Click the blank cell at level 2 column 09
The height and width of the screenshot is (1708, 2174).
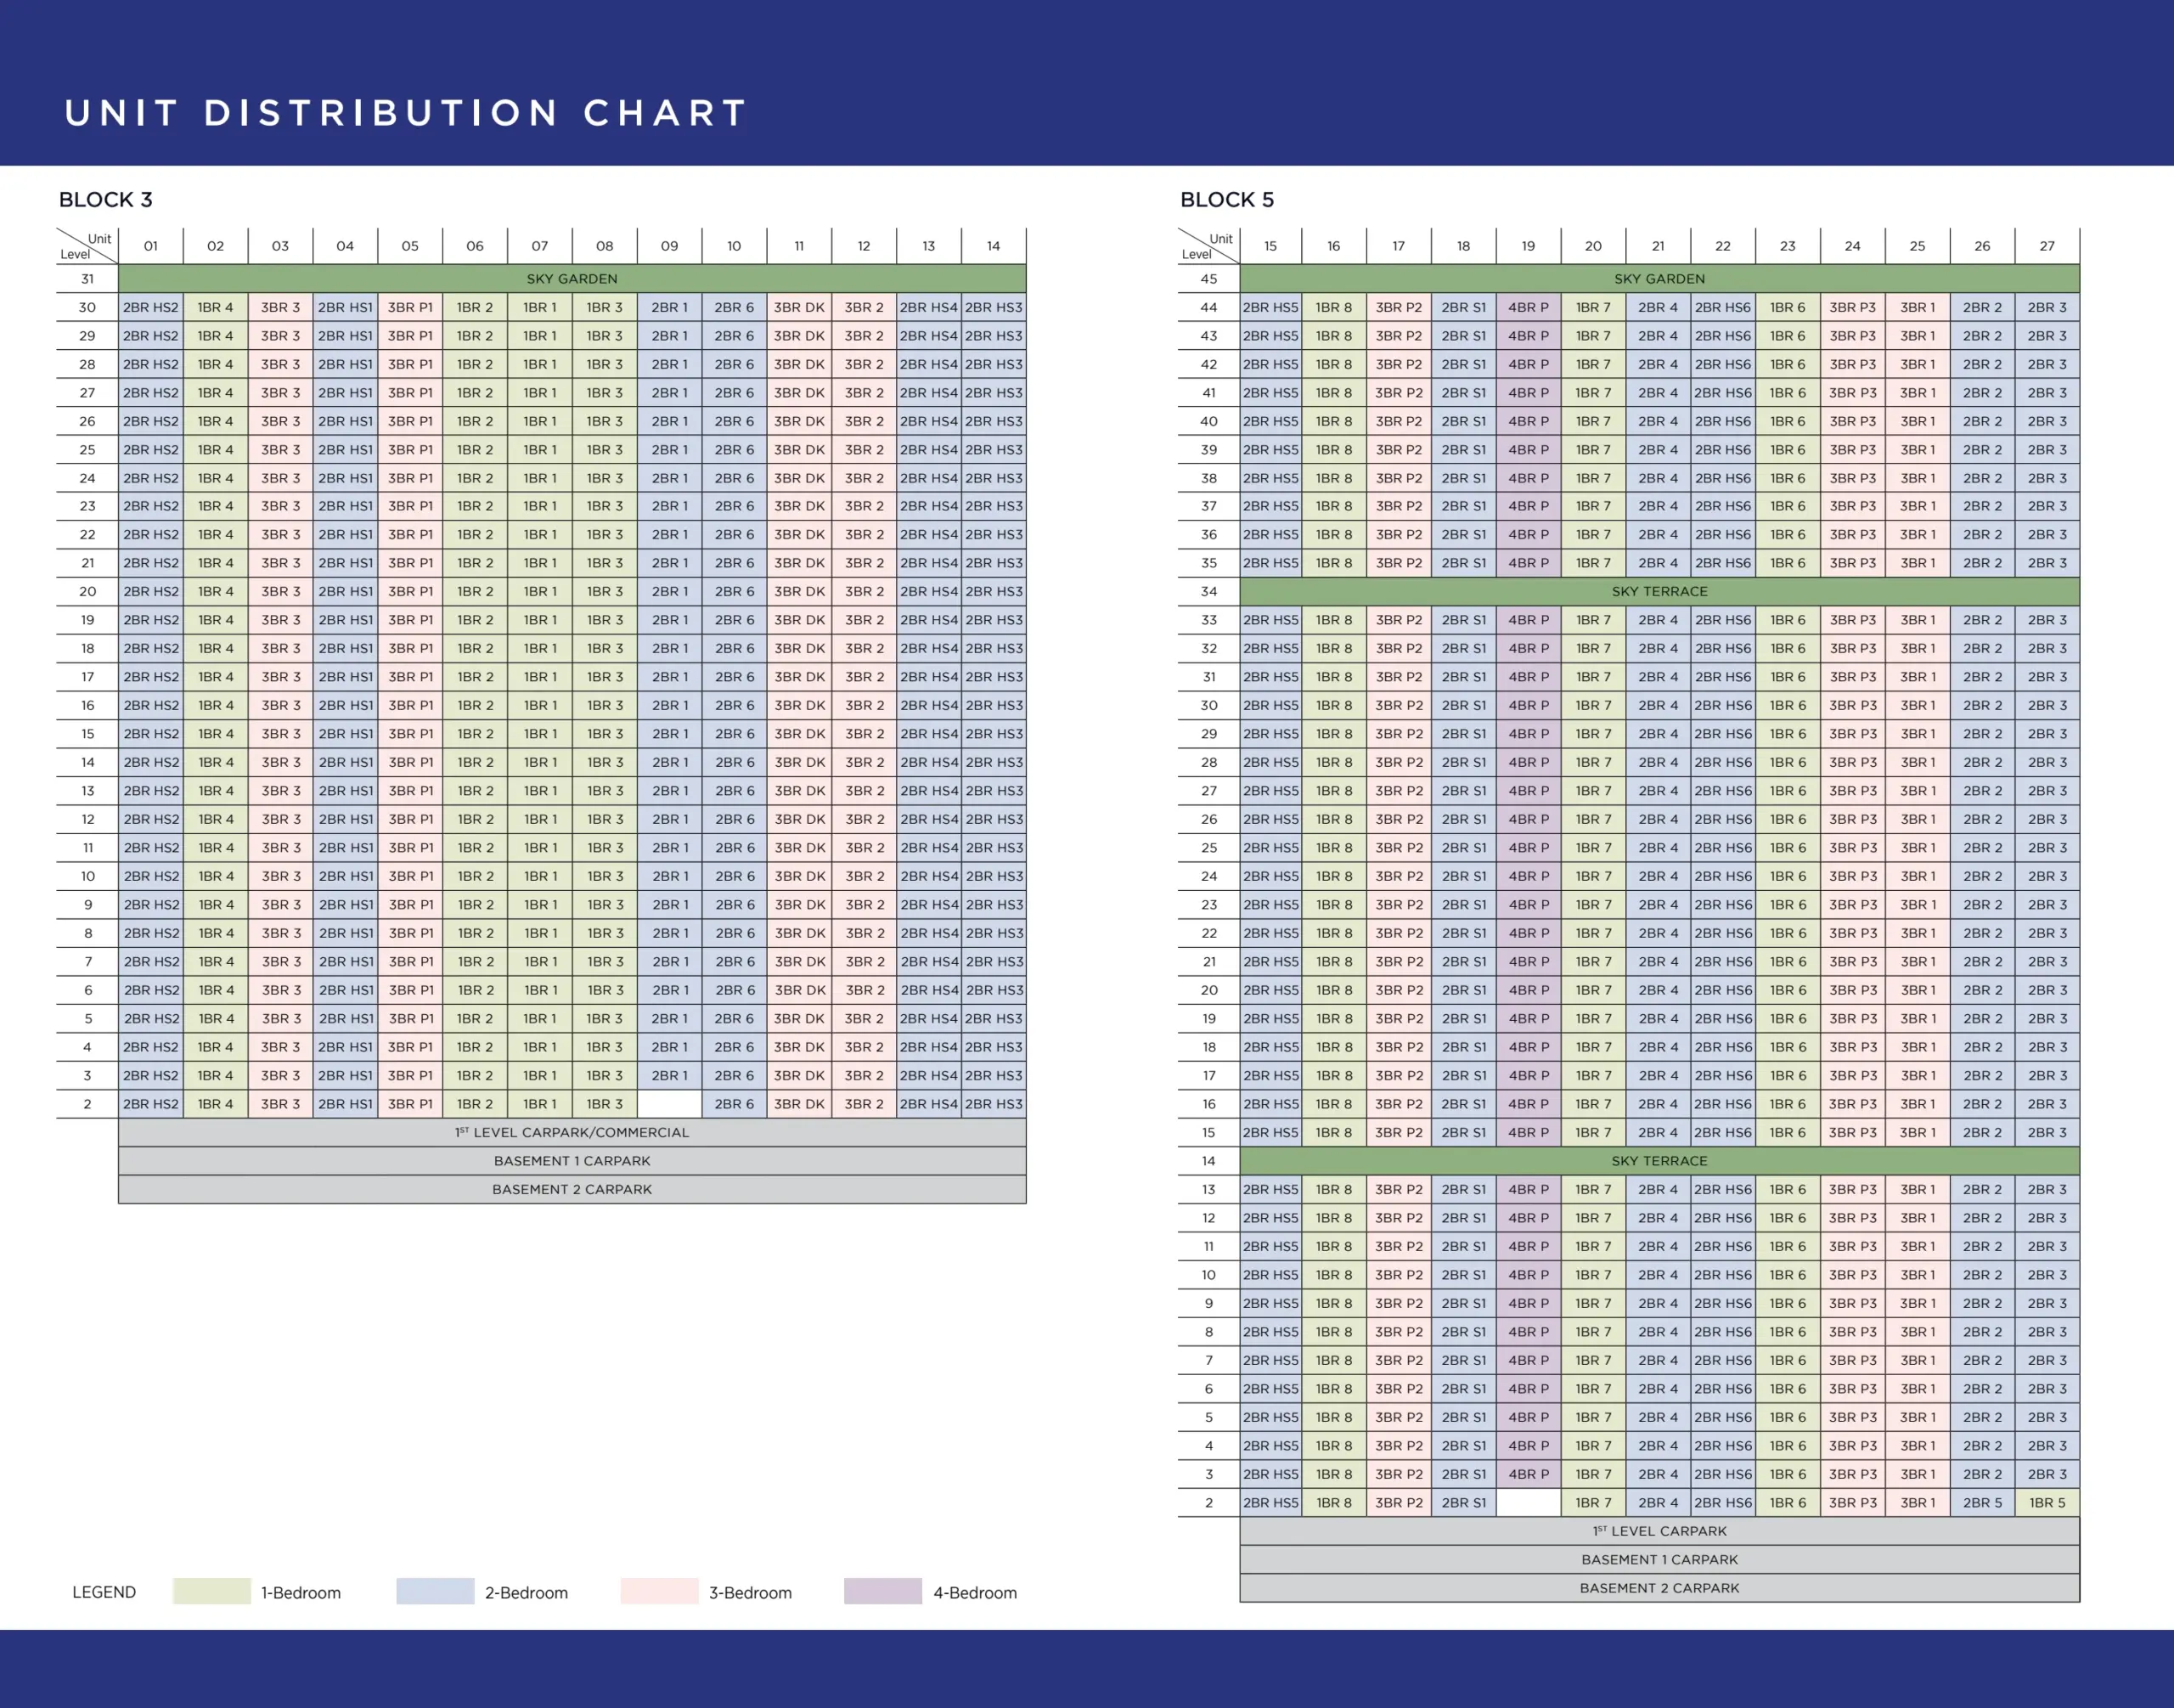point(670,1104)
